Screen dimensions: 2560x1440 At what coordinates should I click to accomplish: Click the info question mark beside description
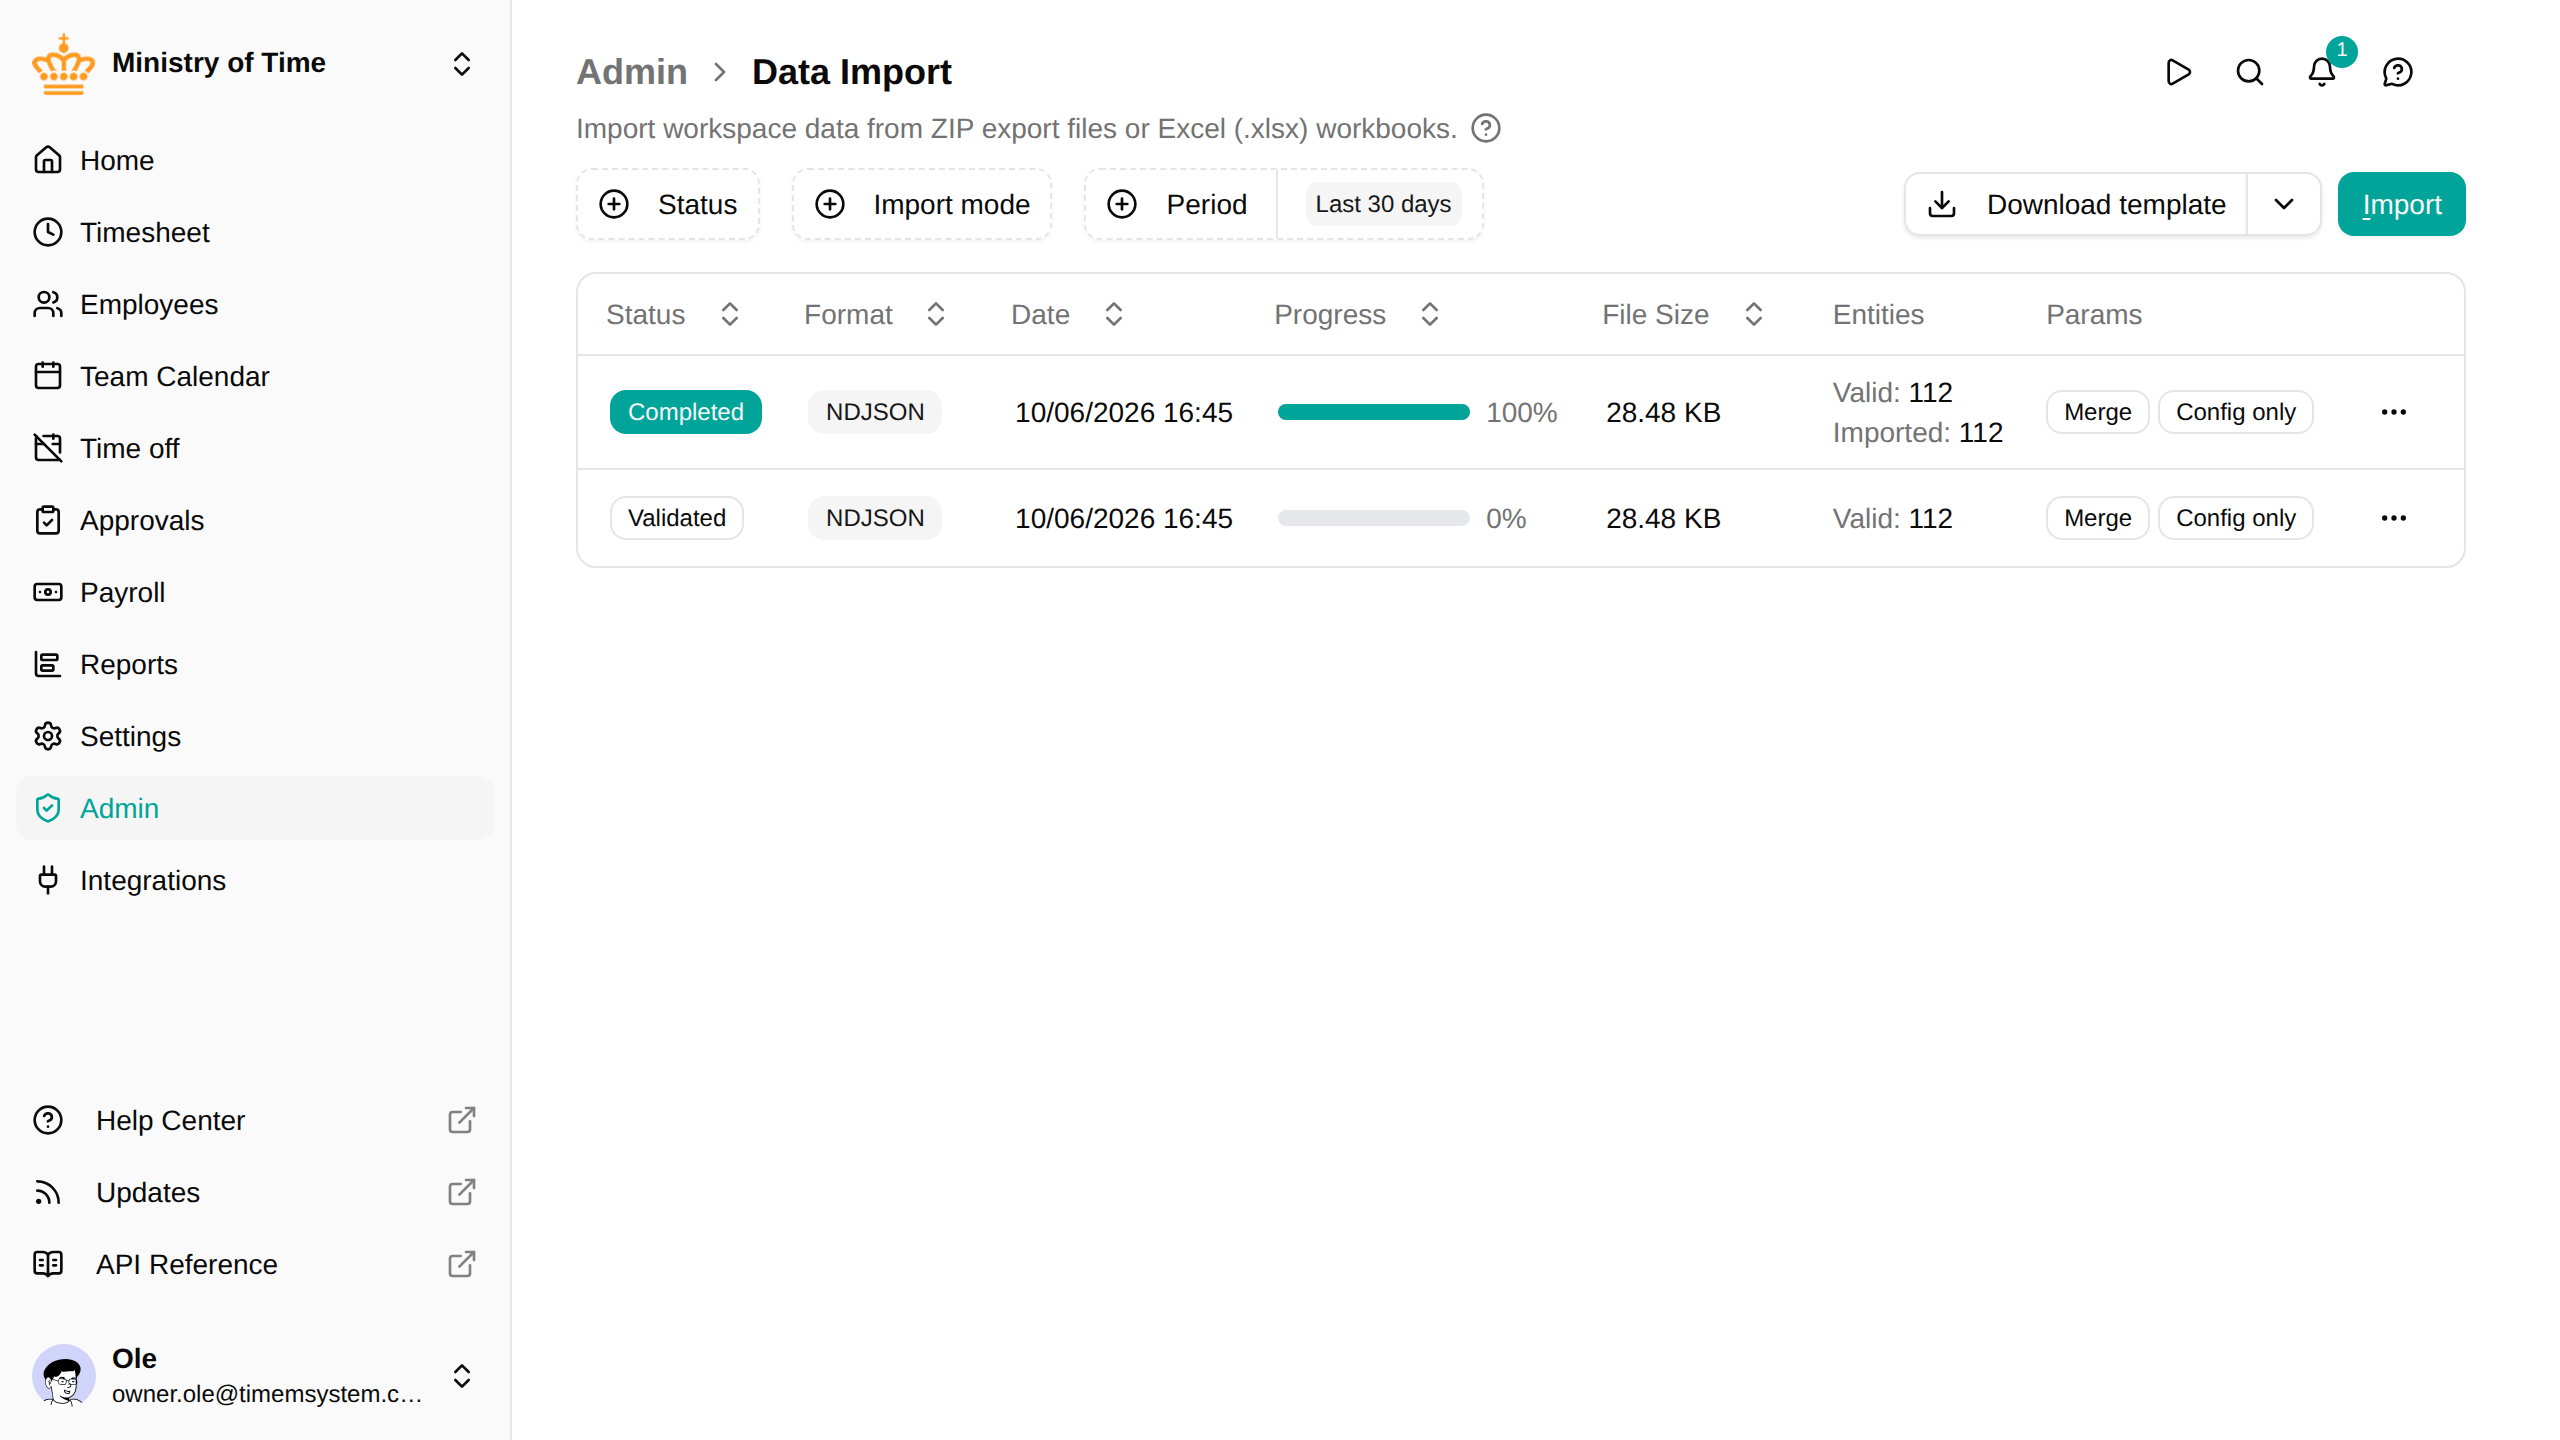pos(1486,129)
